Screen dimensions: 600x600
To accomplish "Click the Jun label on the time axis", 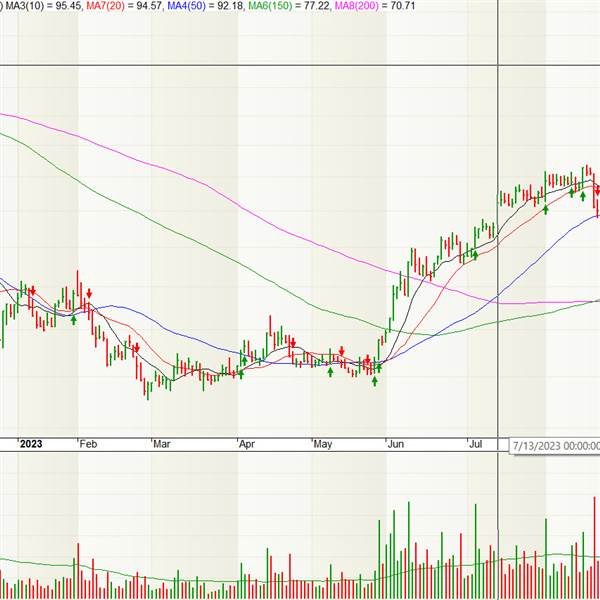I will click(396, 444).
